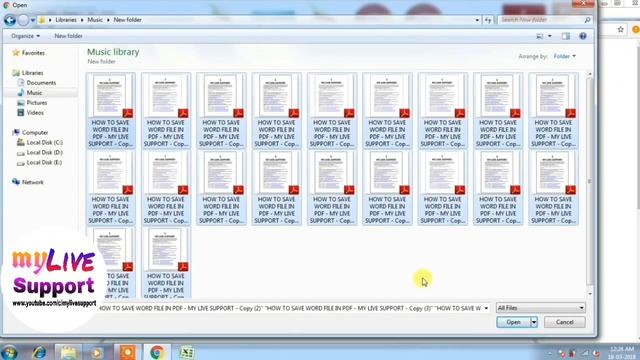Switch to Chrome in taskbar
The height and width of the screenshot is (360, 640).
tap(157, 352)
